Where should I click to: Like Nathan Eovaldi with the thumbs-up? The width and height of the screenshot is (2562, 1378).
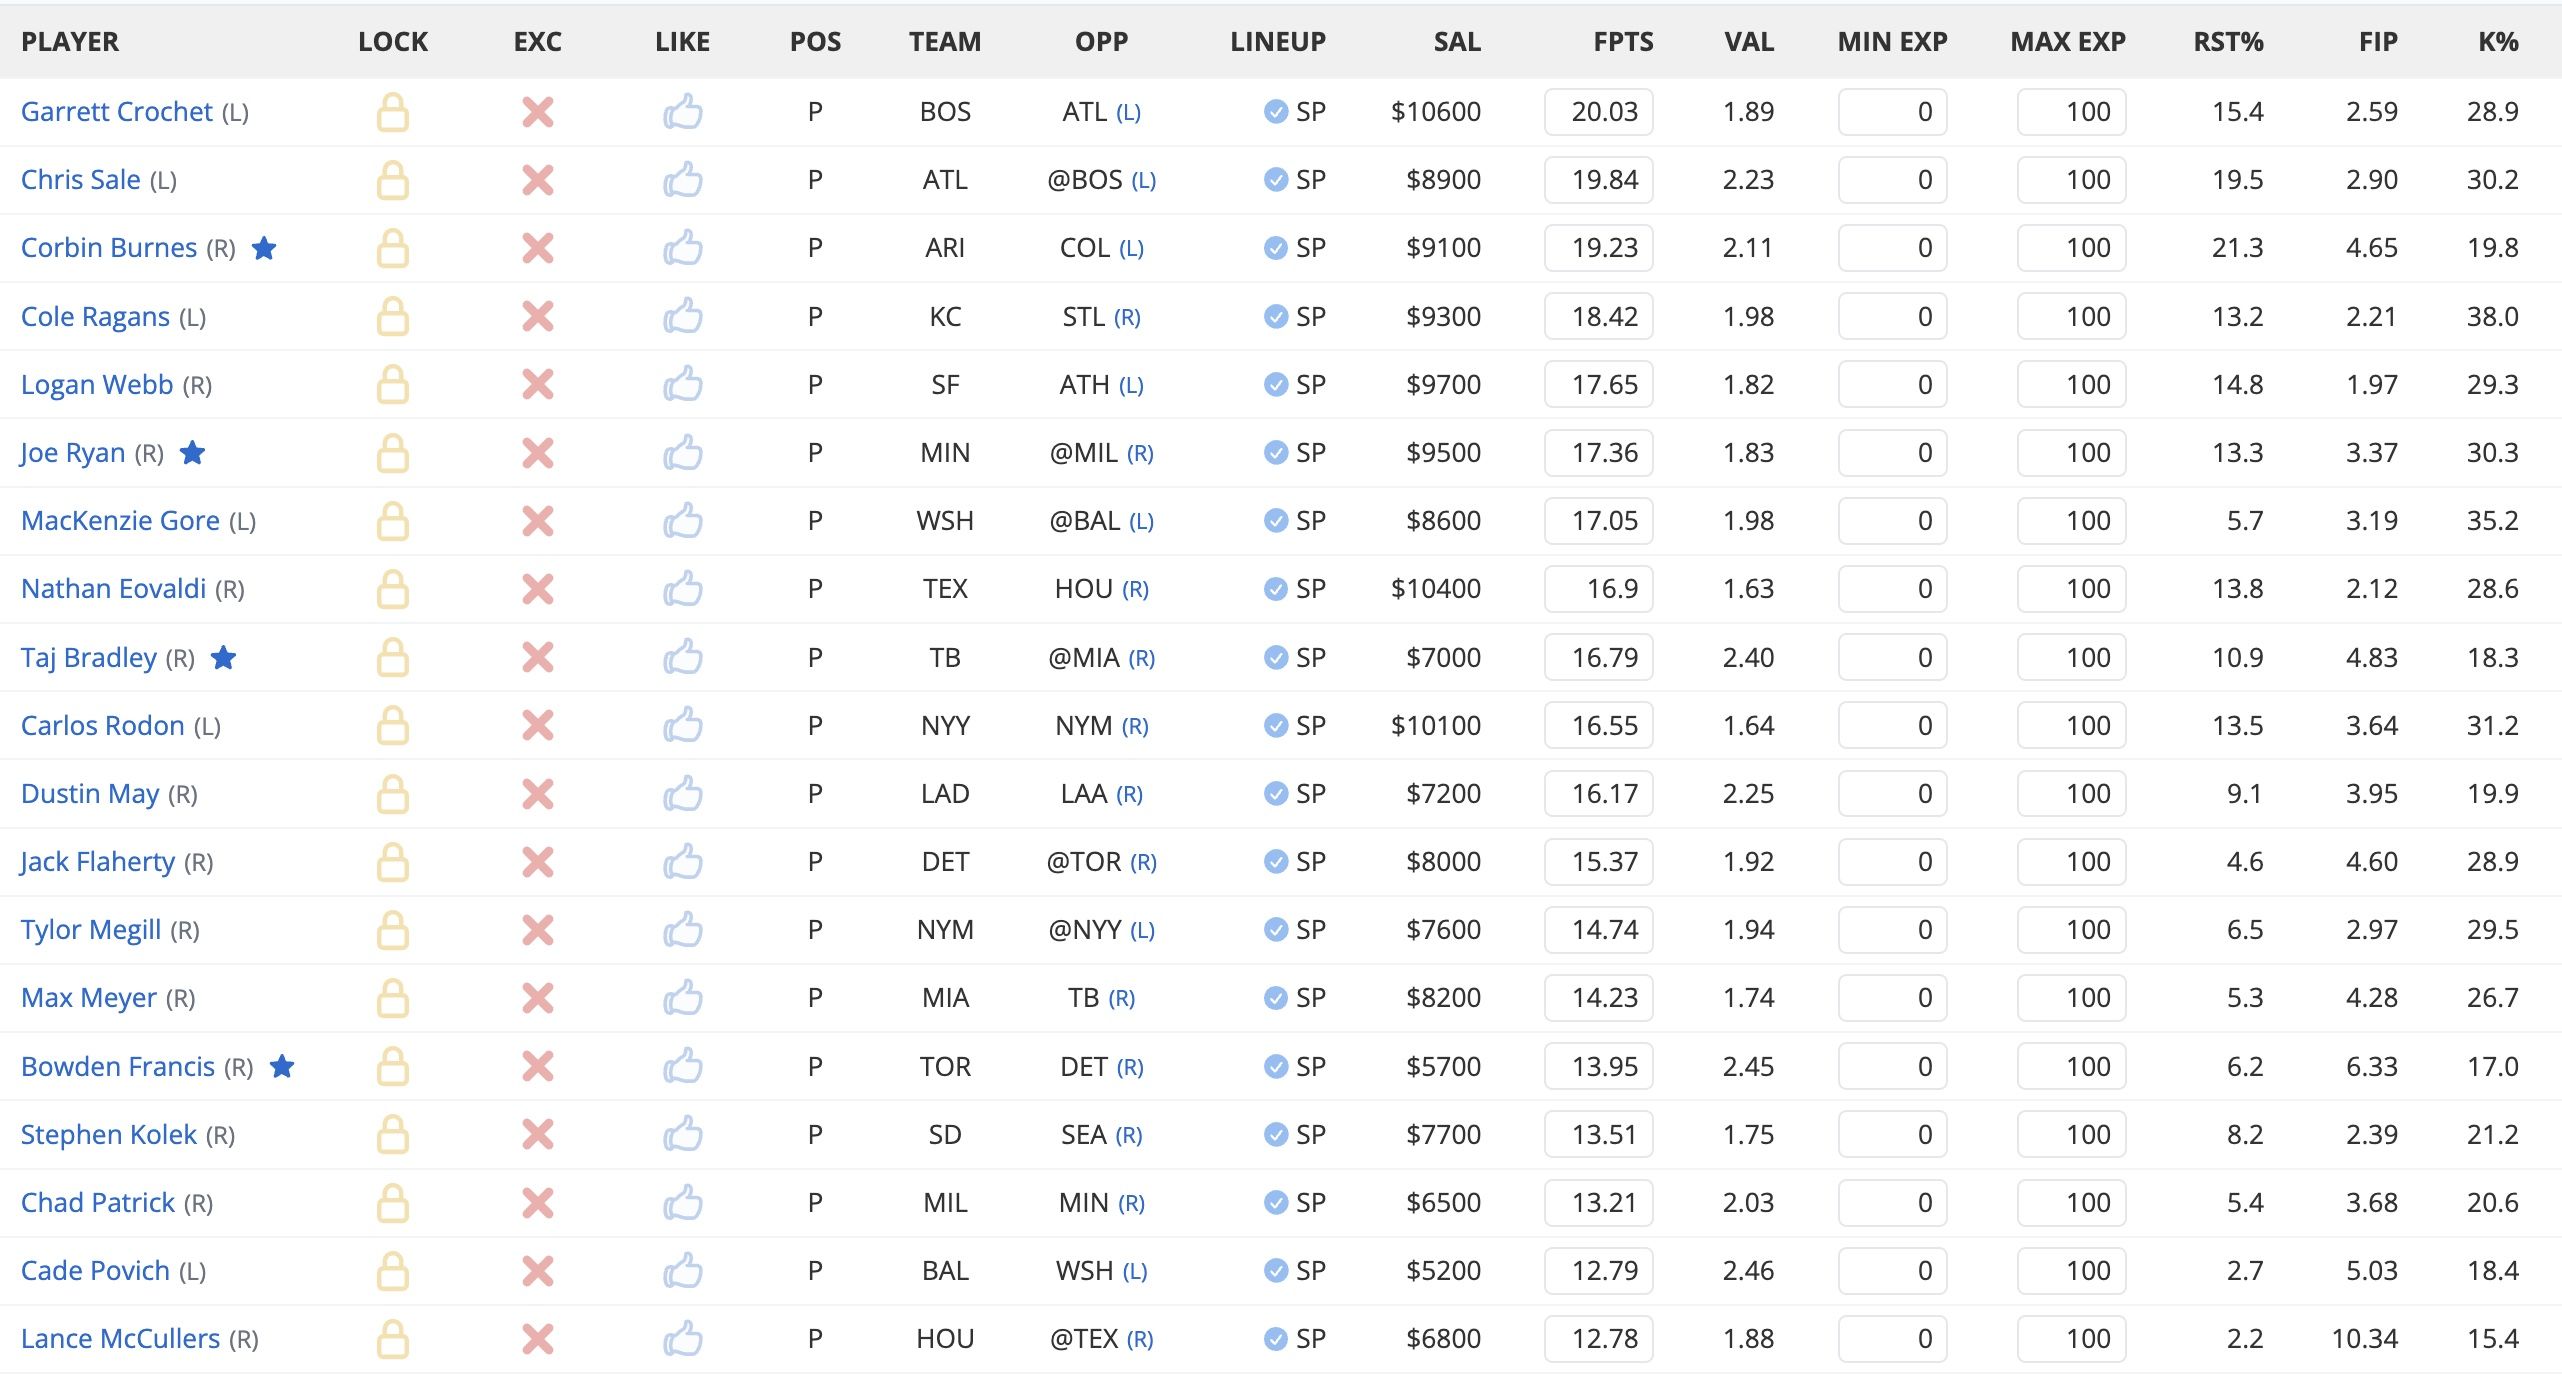click(x=683, y=589)
